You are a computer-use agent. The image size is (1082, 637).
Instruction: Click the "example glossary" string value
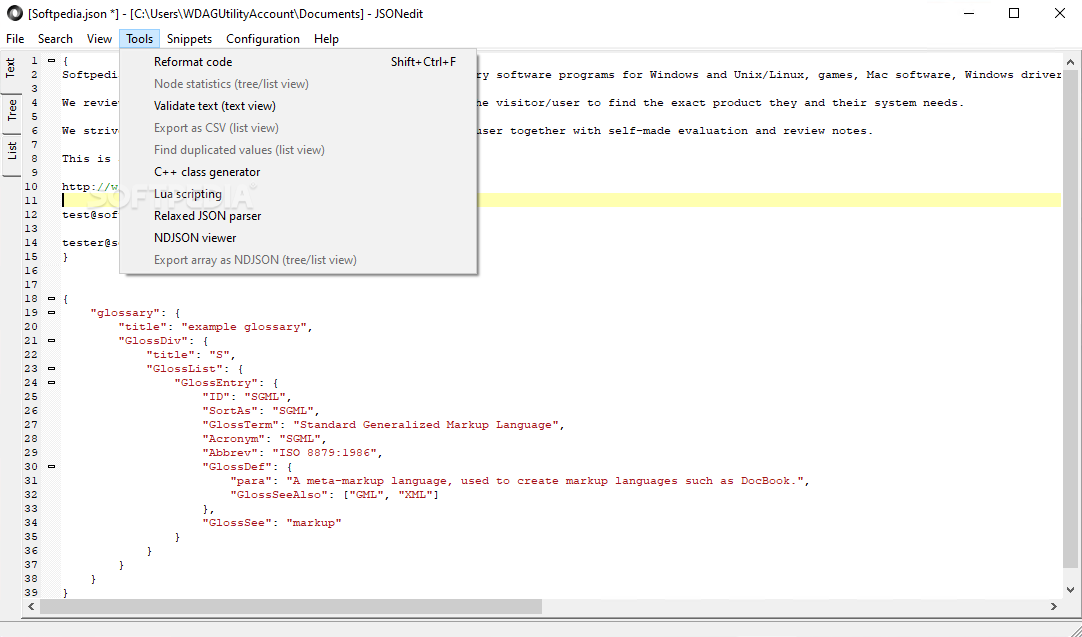point(244,327)
